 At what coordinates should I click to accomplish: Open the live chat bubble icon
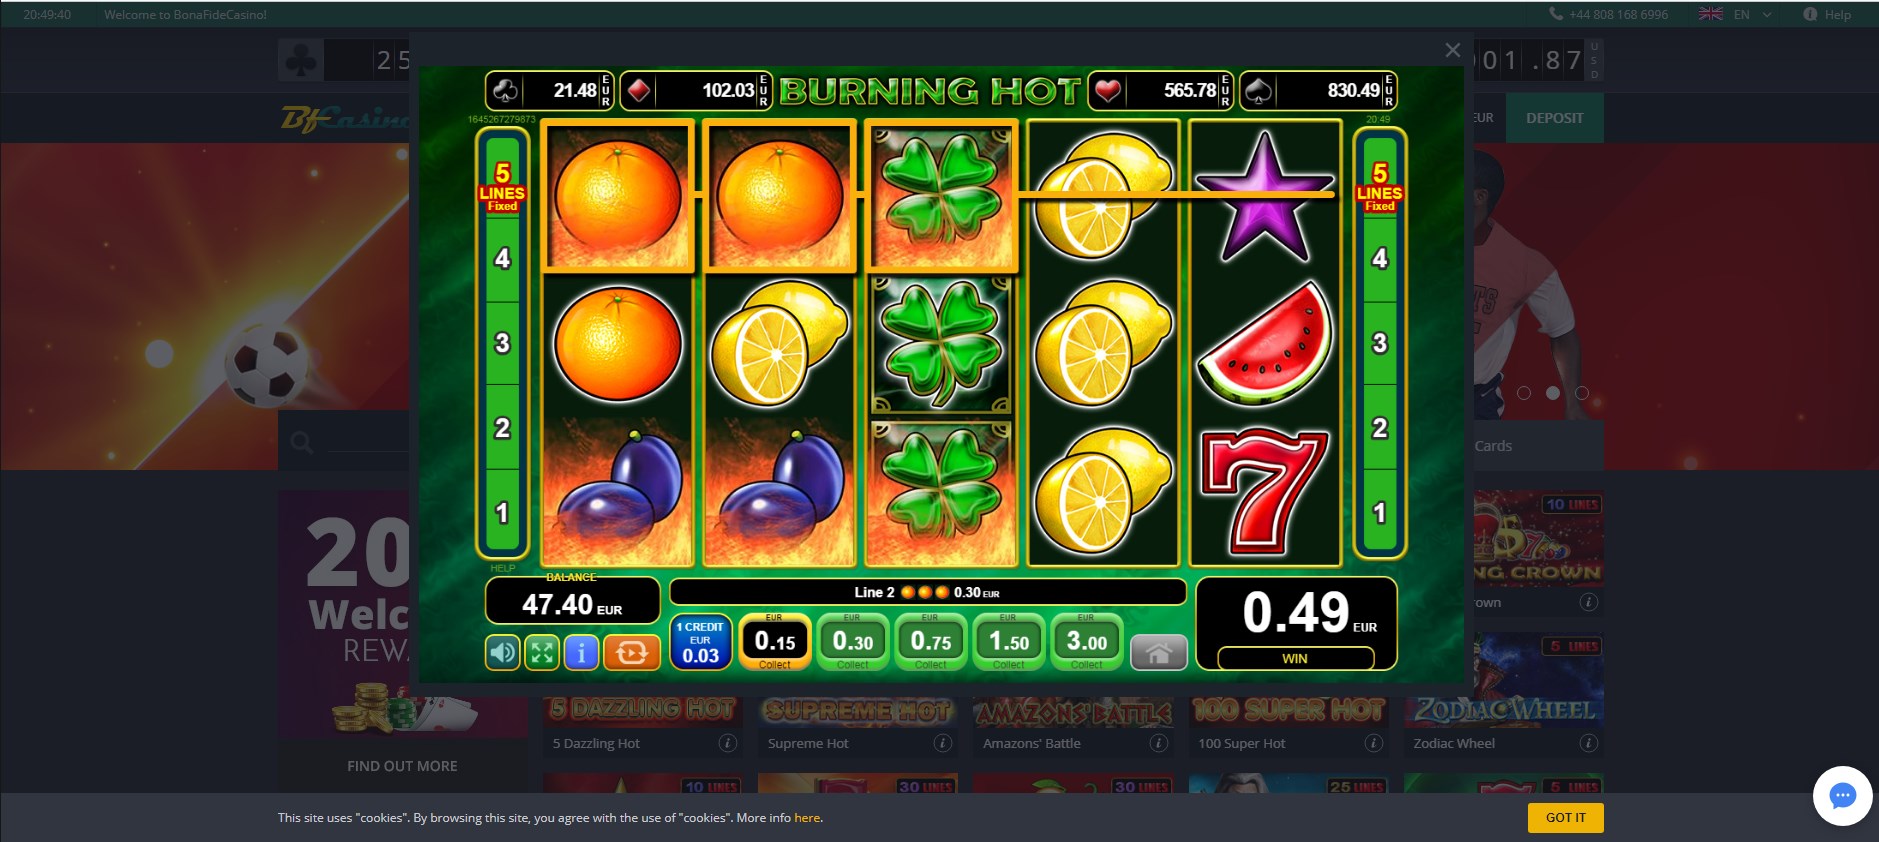click(1842, 796)
